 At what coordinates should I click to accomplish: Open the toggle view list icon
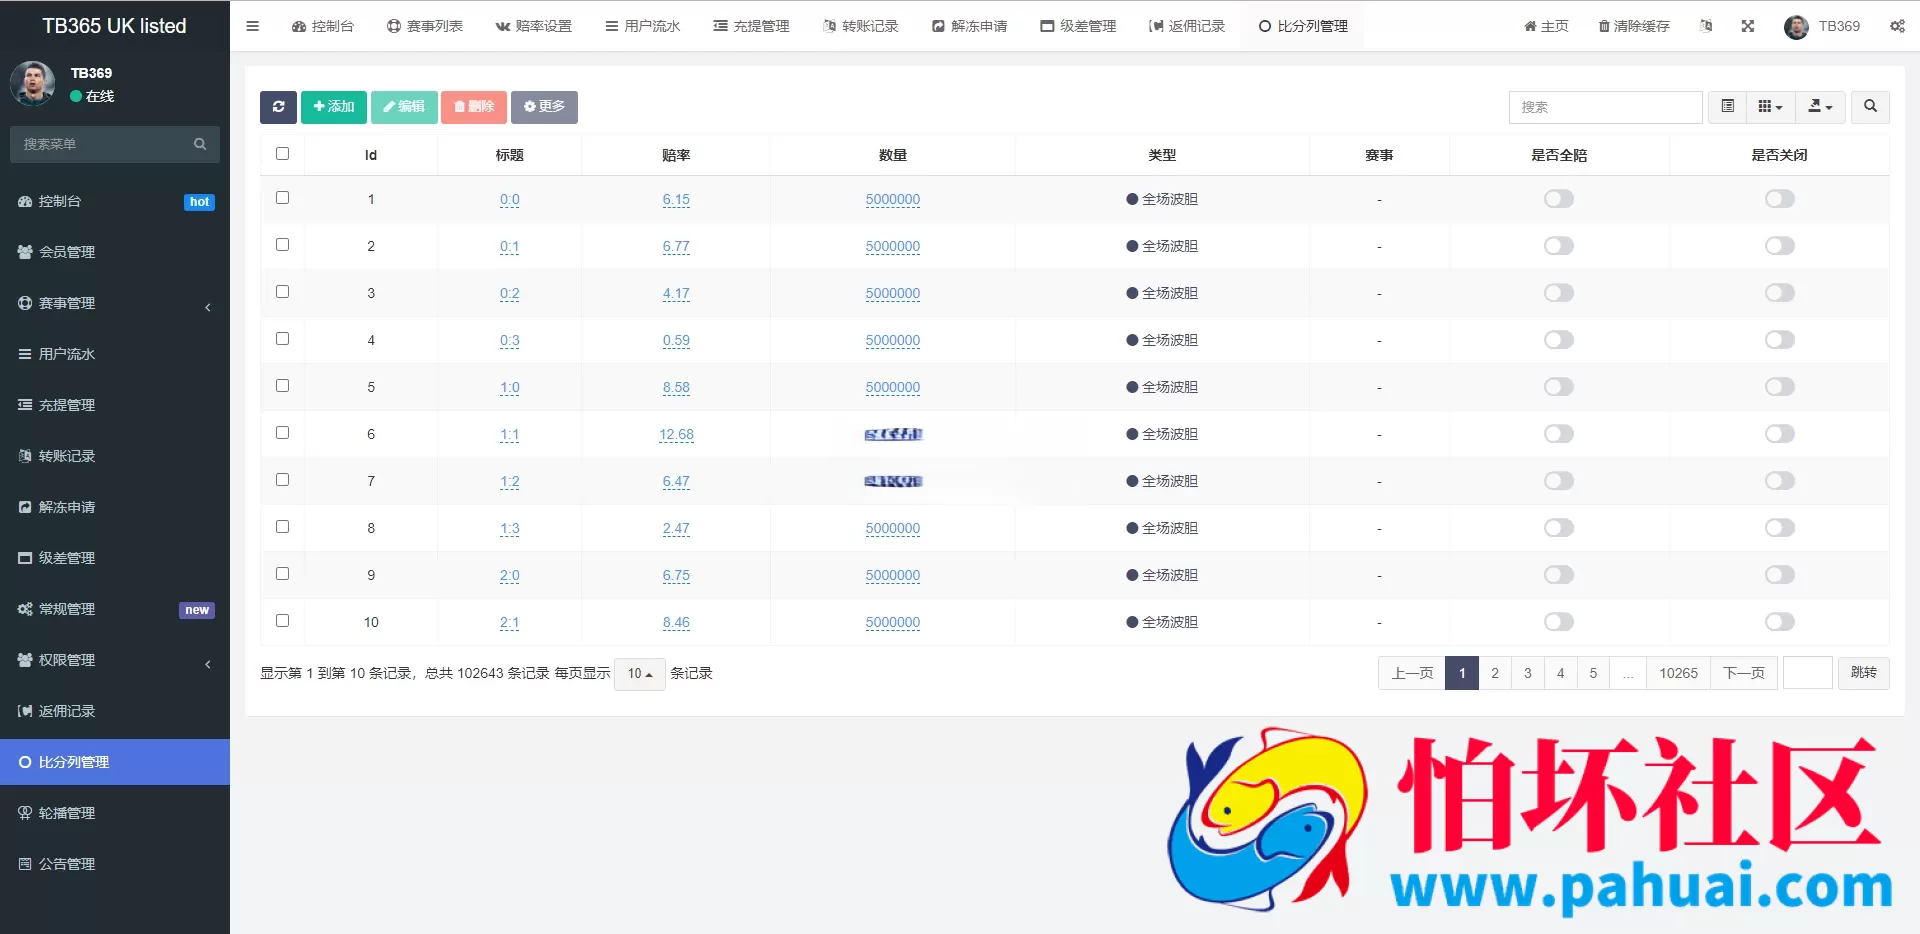[x=1727, y=107]
